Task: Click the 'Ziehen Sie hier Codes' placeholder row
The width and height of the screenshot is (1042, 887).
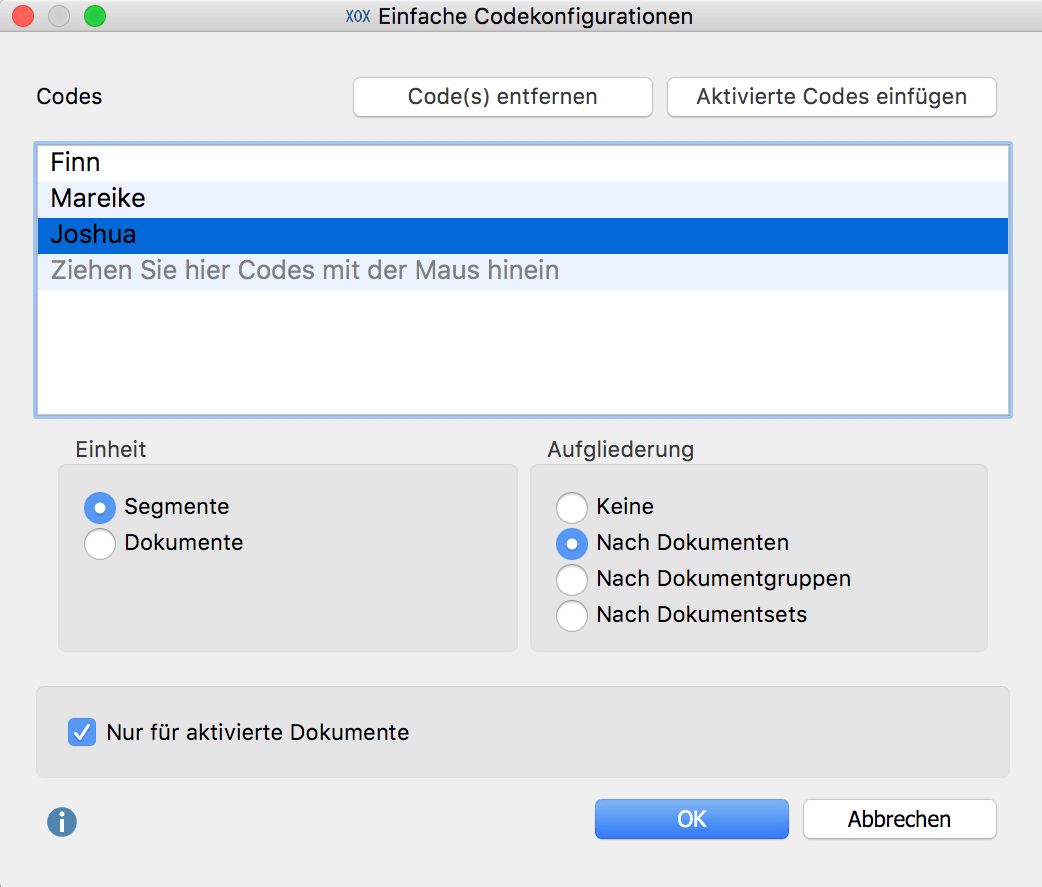Action: tap(523, 271)
